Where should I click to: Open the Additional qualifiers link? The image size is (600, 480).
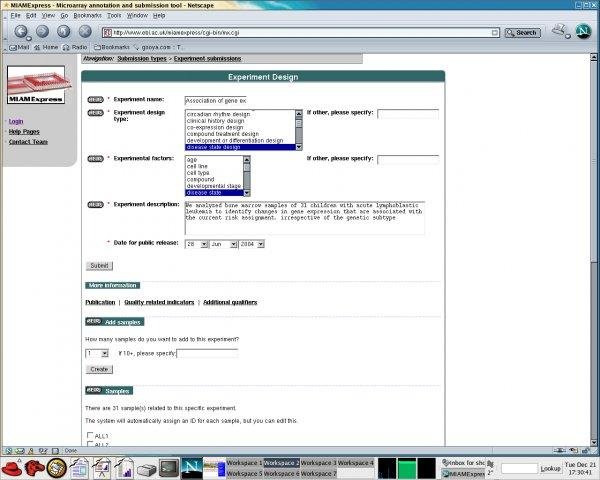pyautogui.click(x=230, y=302)
